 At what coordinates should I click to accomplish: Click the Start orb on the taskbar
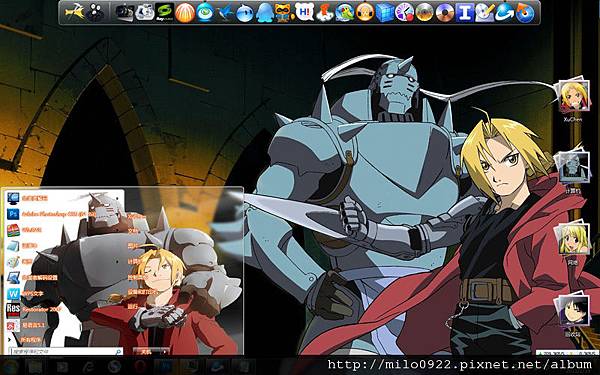[9, 367]
